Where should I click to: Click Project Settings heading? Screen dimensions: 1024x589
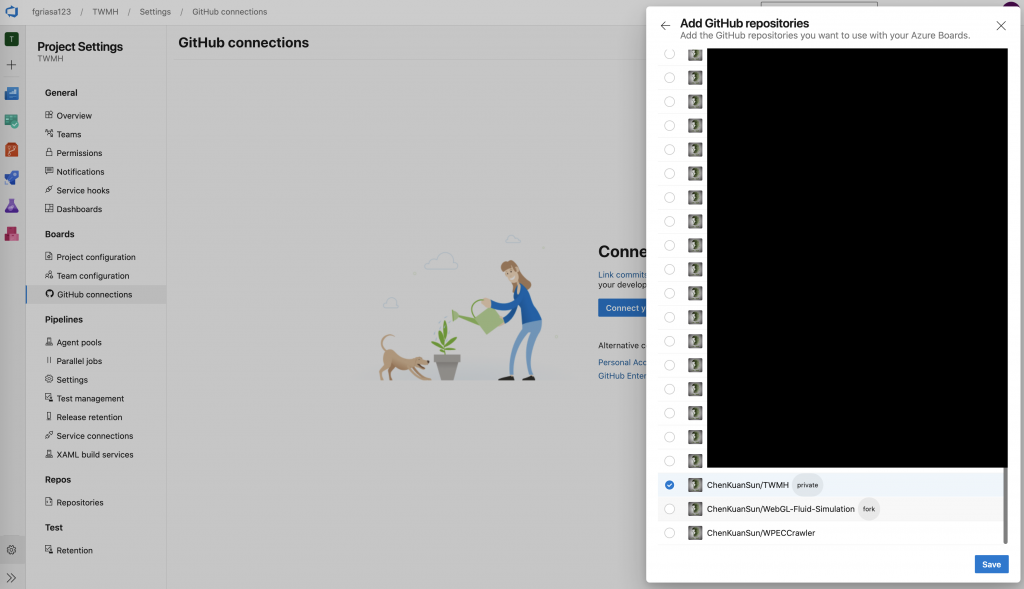click(80, 46)
